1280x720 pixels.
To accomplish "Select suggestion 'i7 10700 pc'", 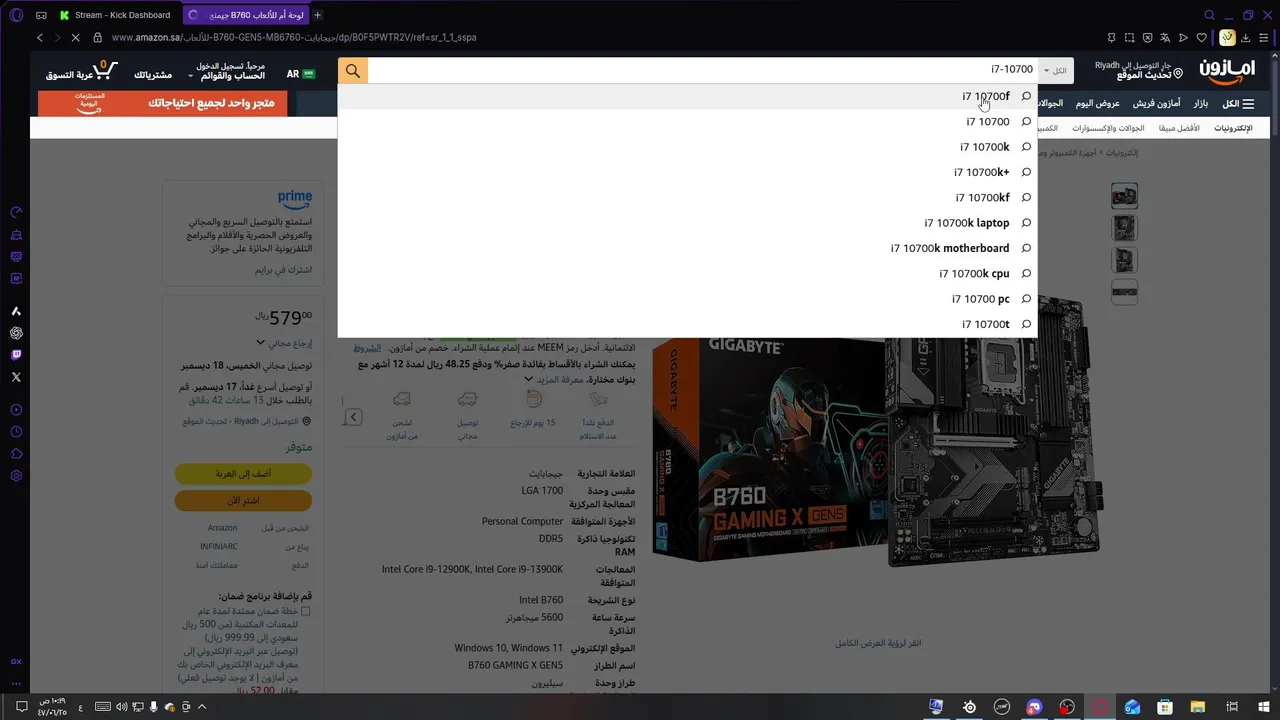I will pos(687,299).
